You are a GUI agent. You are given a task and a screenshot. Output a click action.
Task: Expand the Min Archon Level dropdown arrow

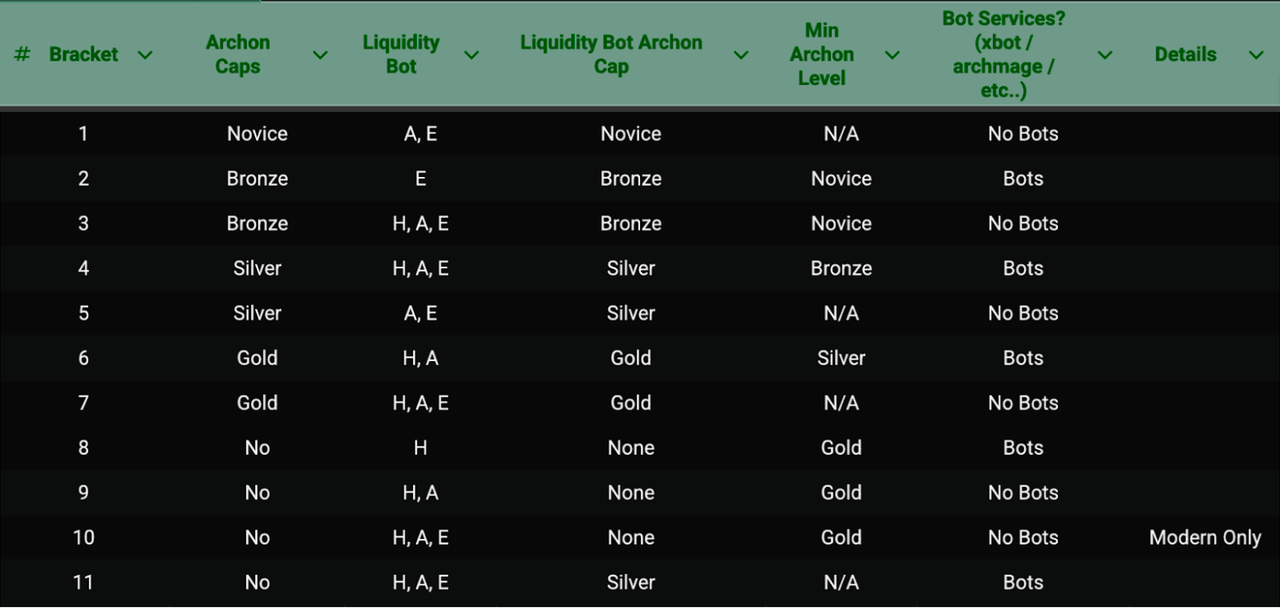pyautogui.click(x=892, y=55)
